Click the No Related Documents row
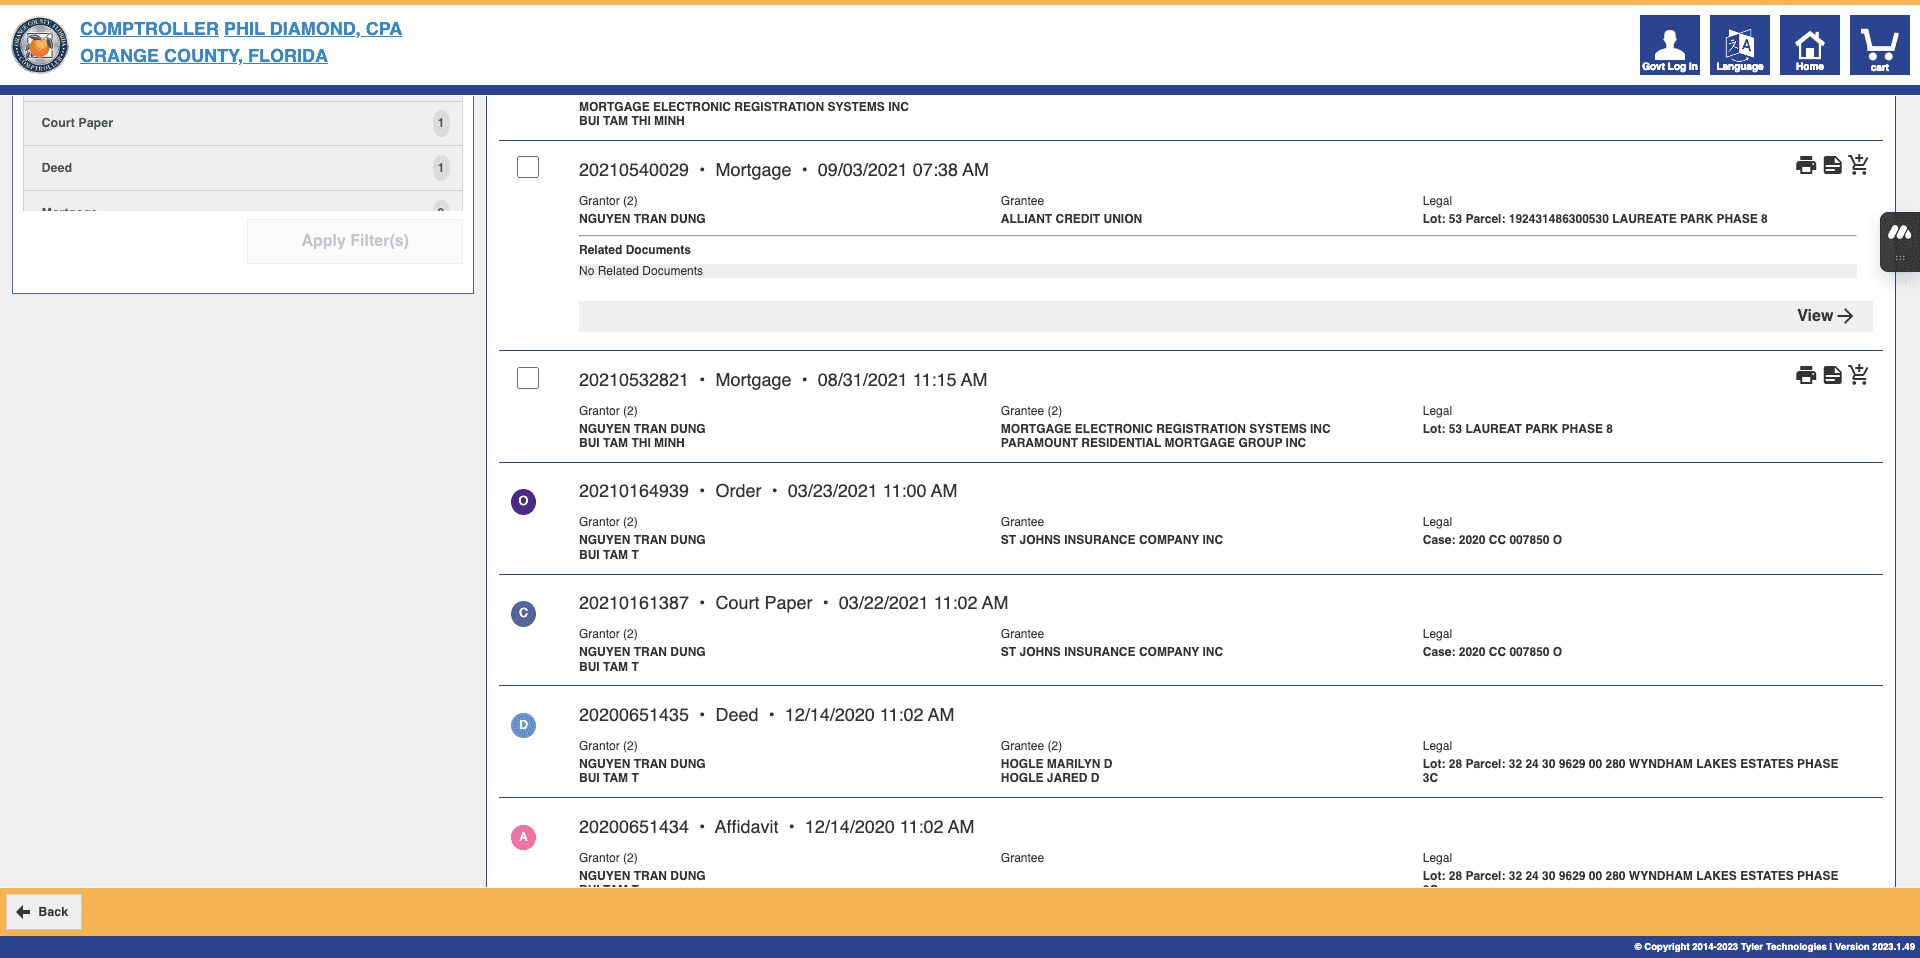Viewport: 1920px width, 958px height. (1218, 271)
